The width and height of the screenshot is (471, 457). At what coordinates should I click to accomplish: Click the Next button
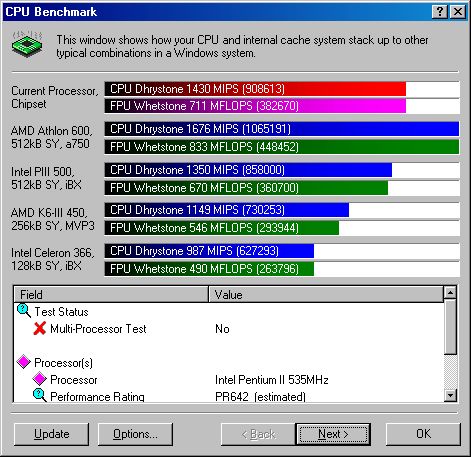(333, 434)
